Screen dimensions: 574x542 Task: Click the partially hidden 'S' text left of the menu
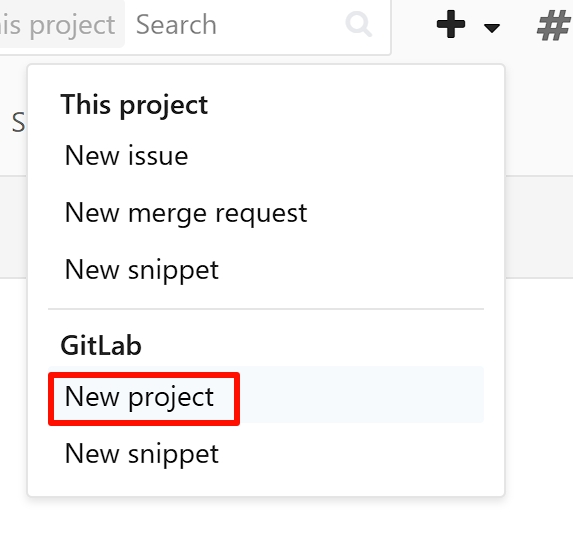pos(18,123)
